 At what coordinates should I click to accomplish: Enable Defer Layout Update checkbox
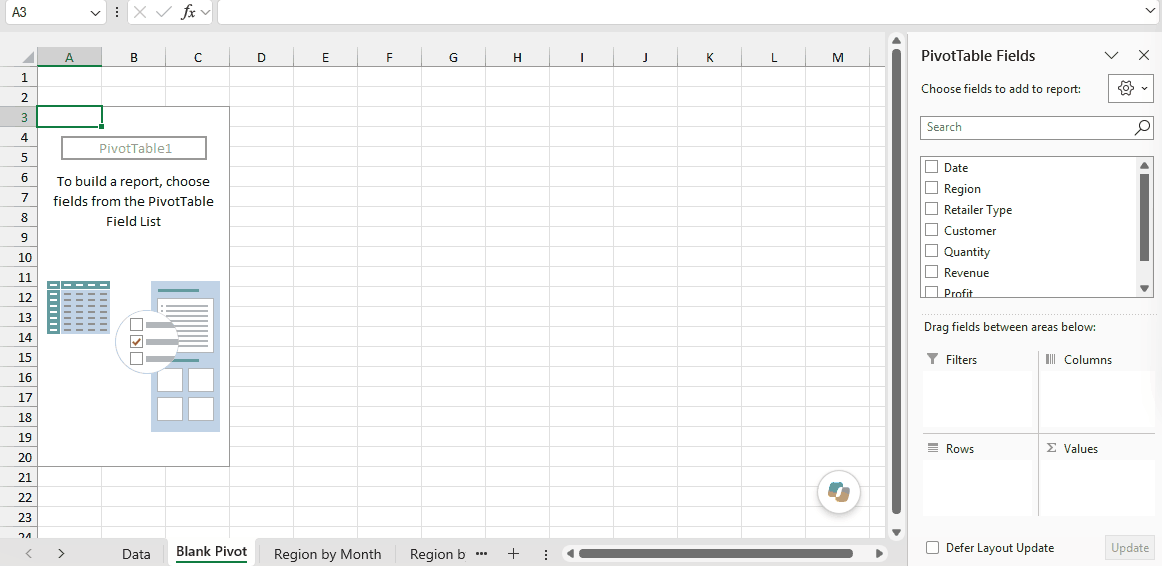click(x=932, y=547)
